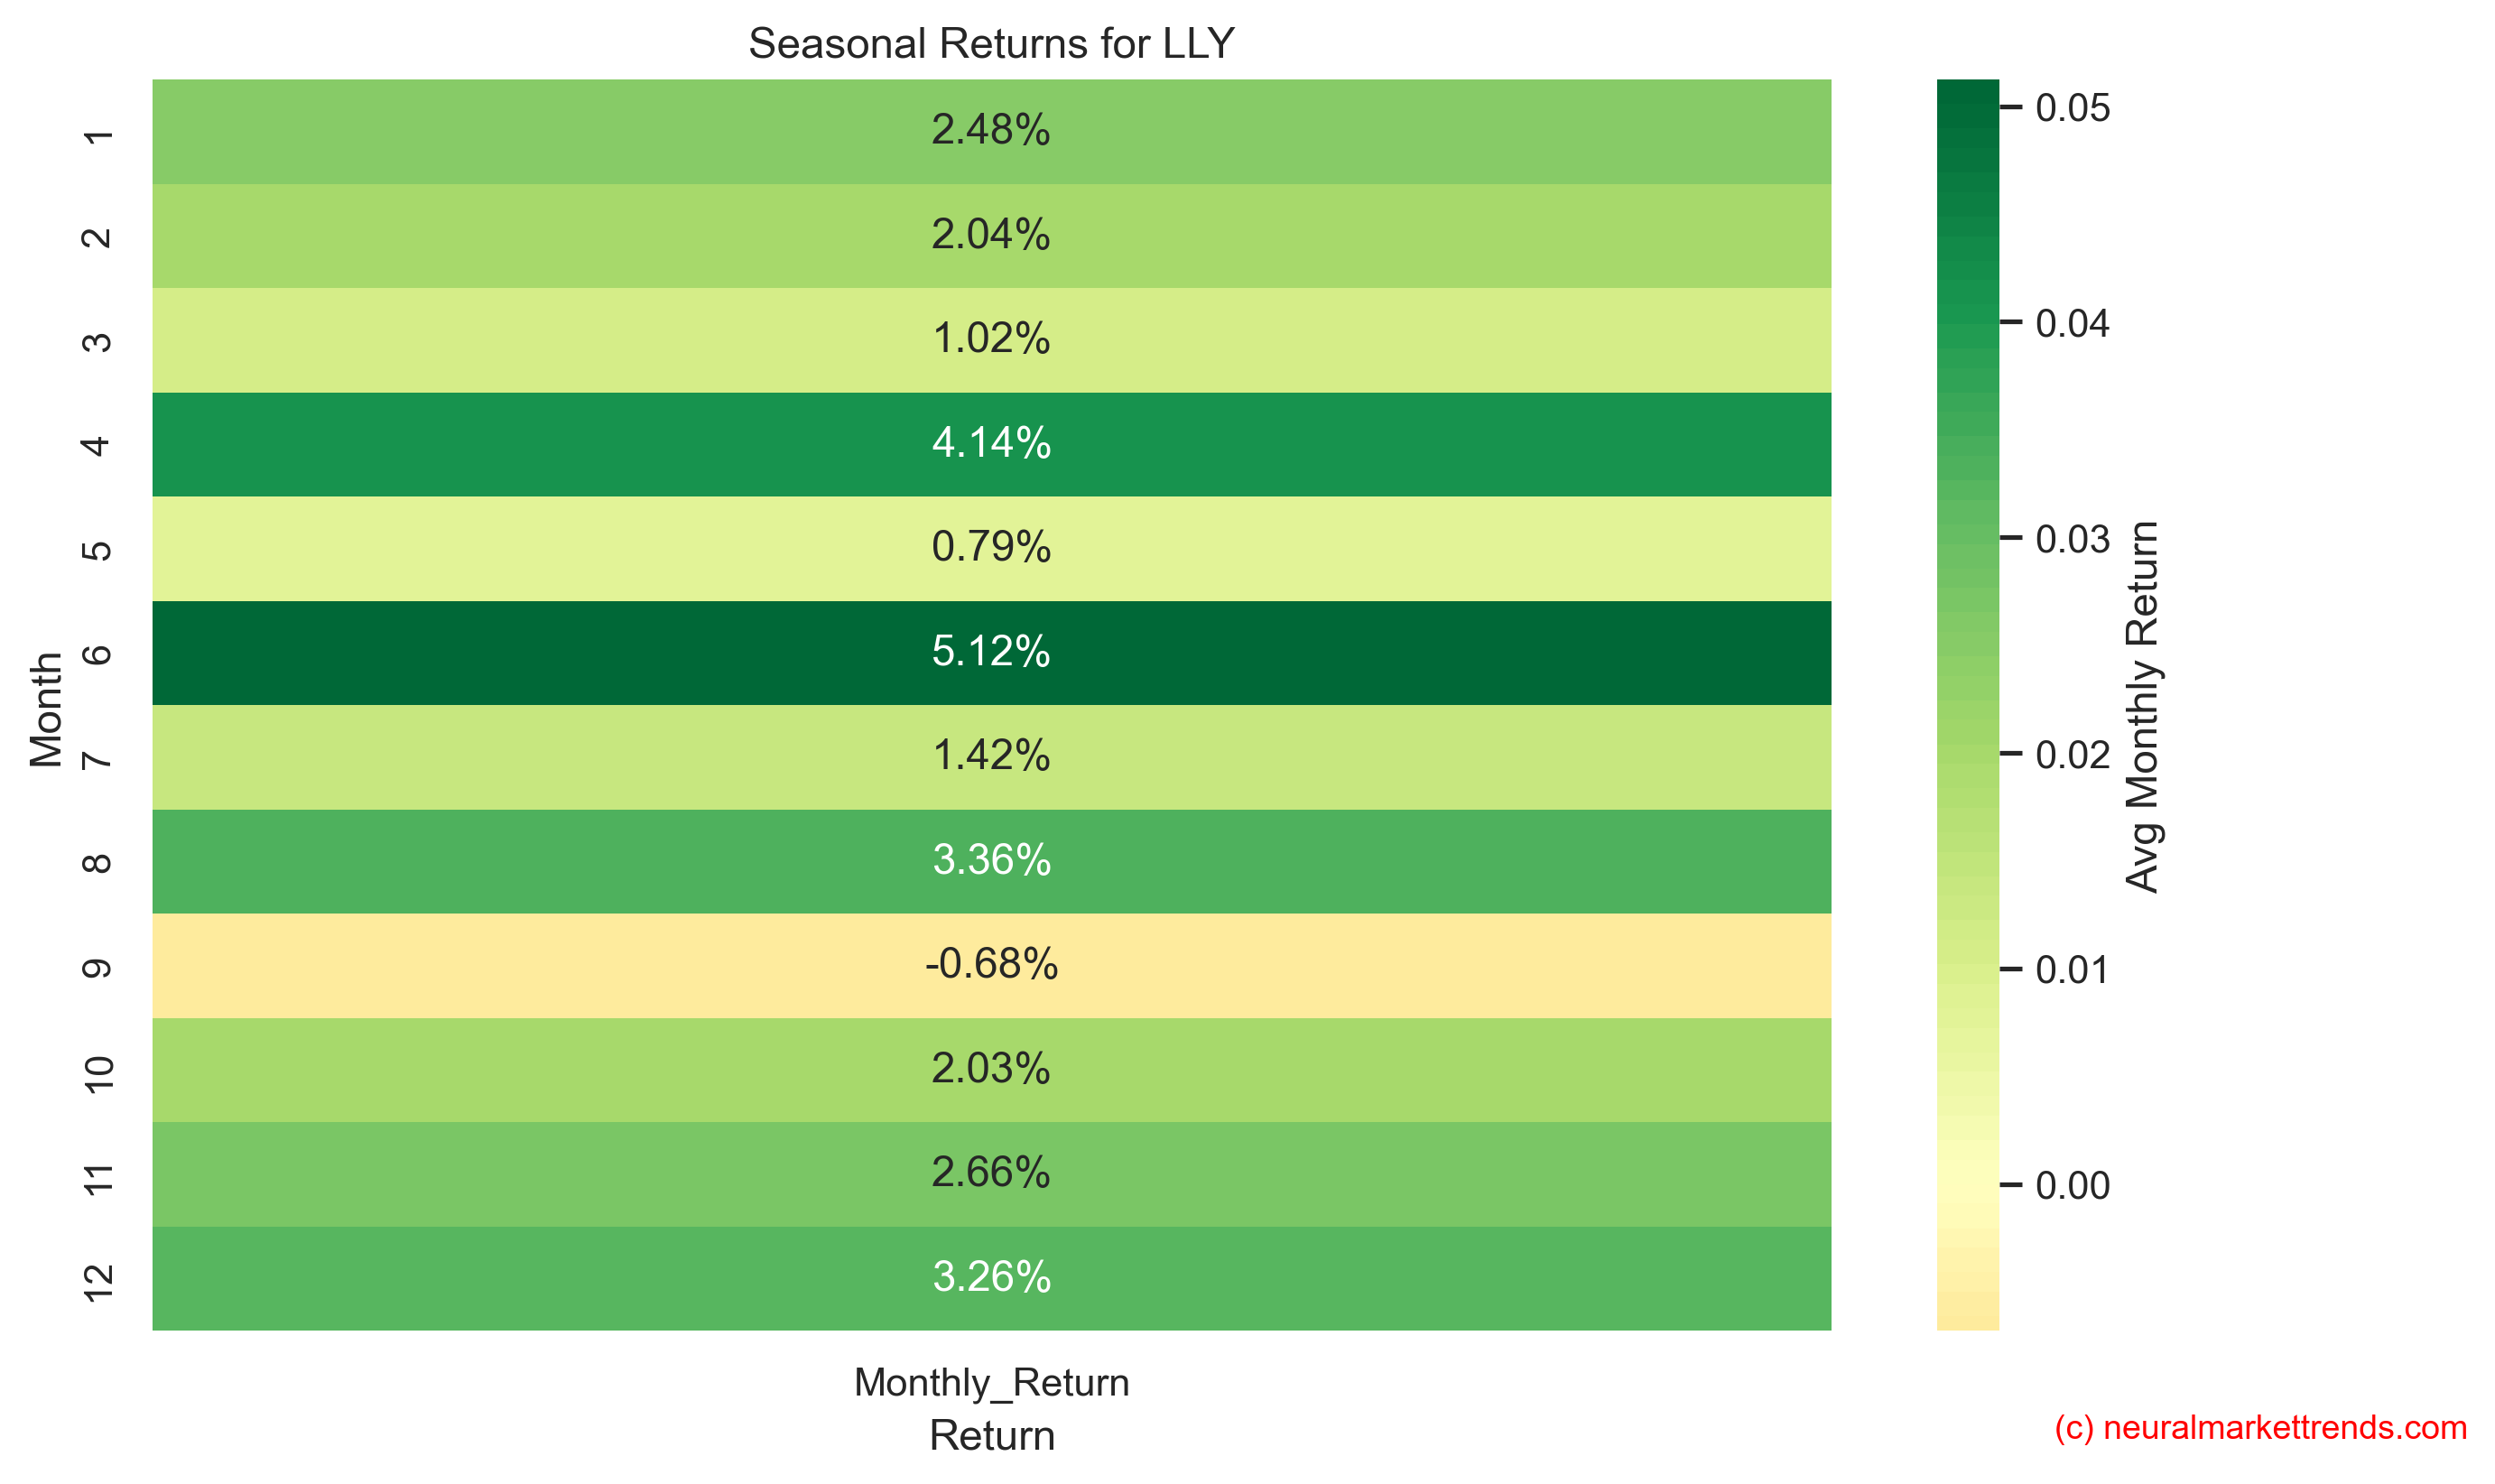The image size is (2495, 1484).
Task: Click the 0.00 tick label on colorbar
Action: pos(2071,1186)
